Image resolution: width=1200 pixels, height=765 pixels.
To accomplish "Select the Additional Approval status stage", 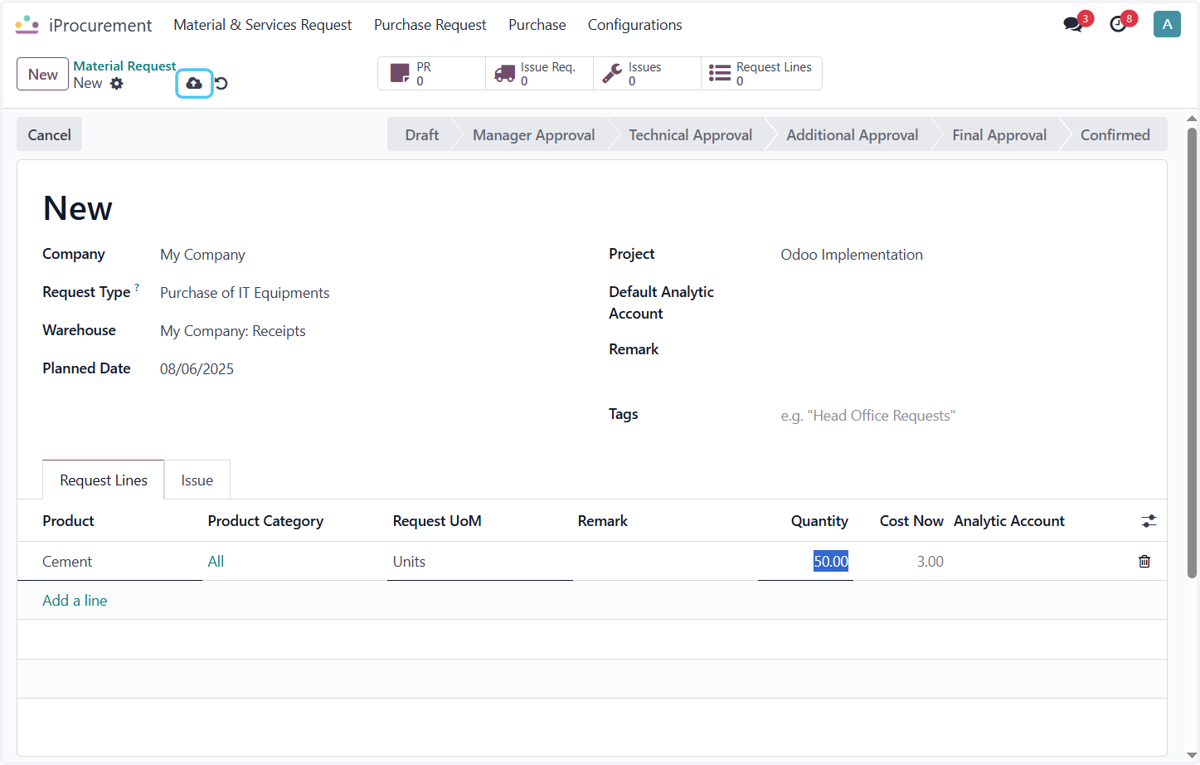I will [852, 135].
